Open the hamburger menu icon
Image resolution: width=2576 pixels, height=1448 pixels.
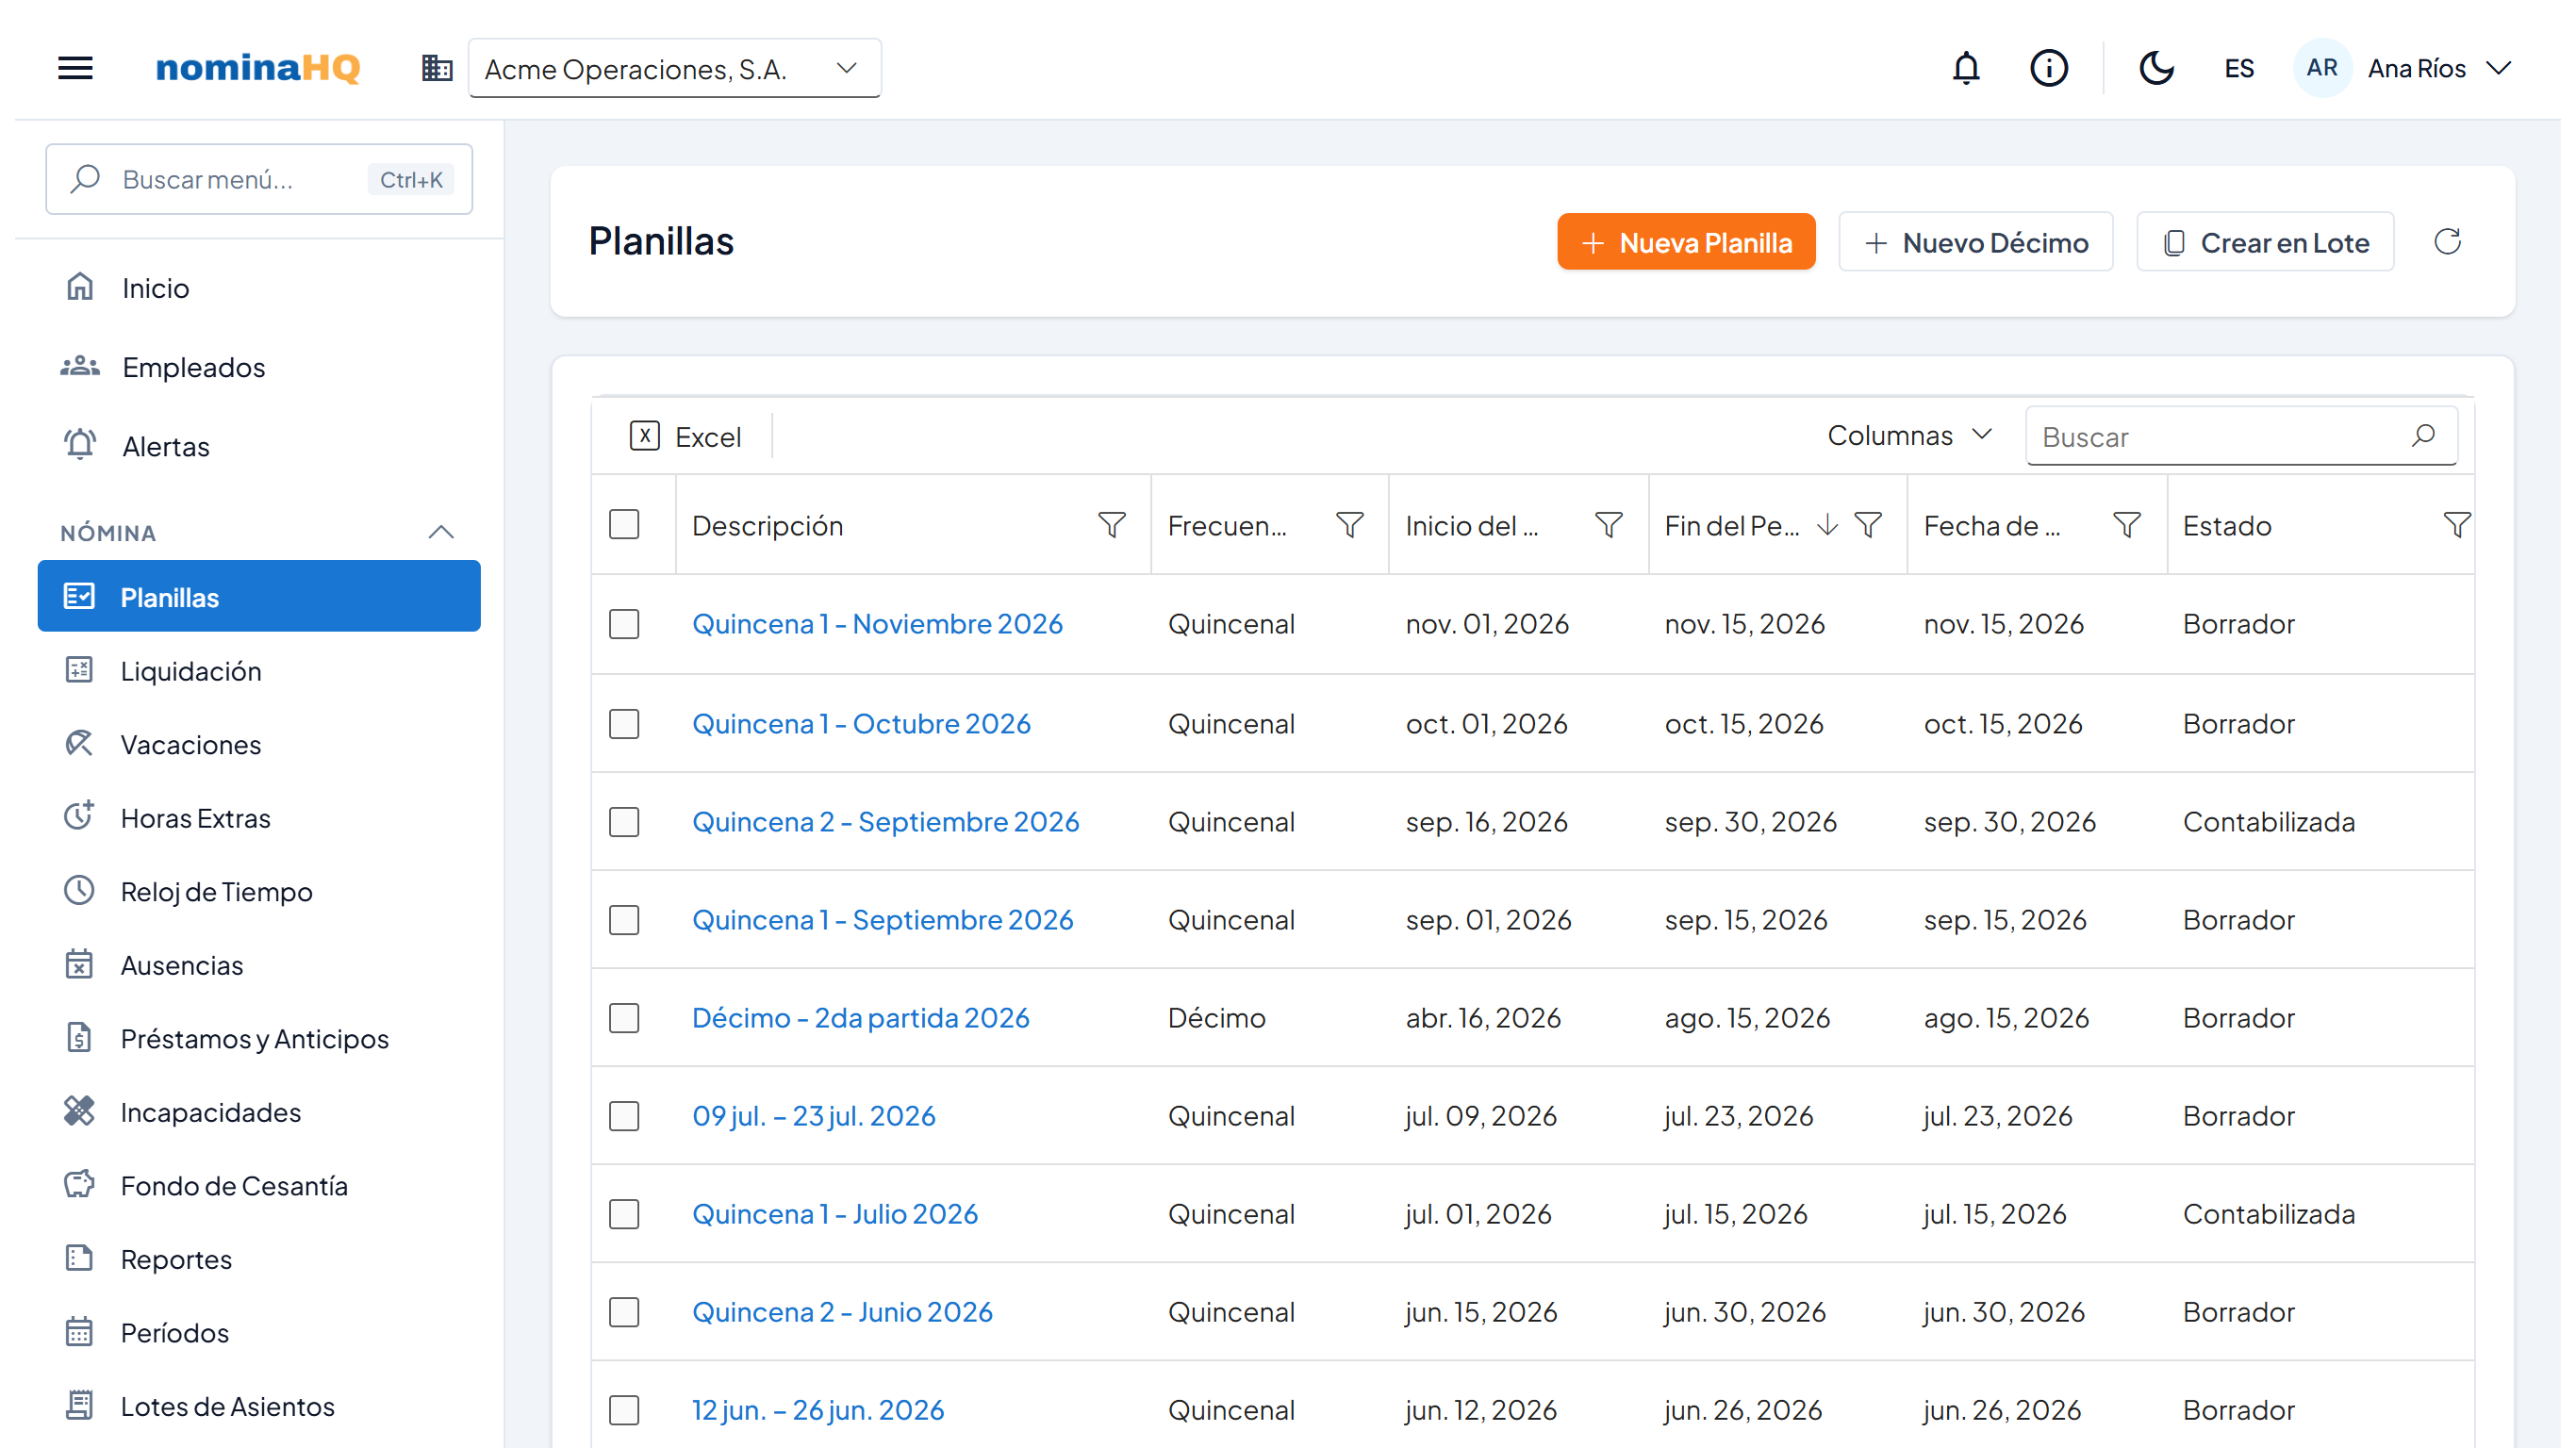coord(75,68)
